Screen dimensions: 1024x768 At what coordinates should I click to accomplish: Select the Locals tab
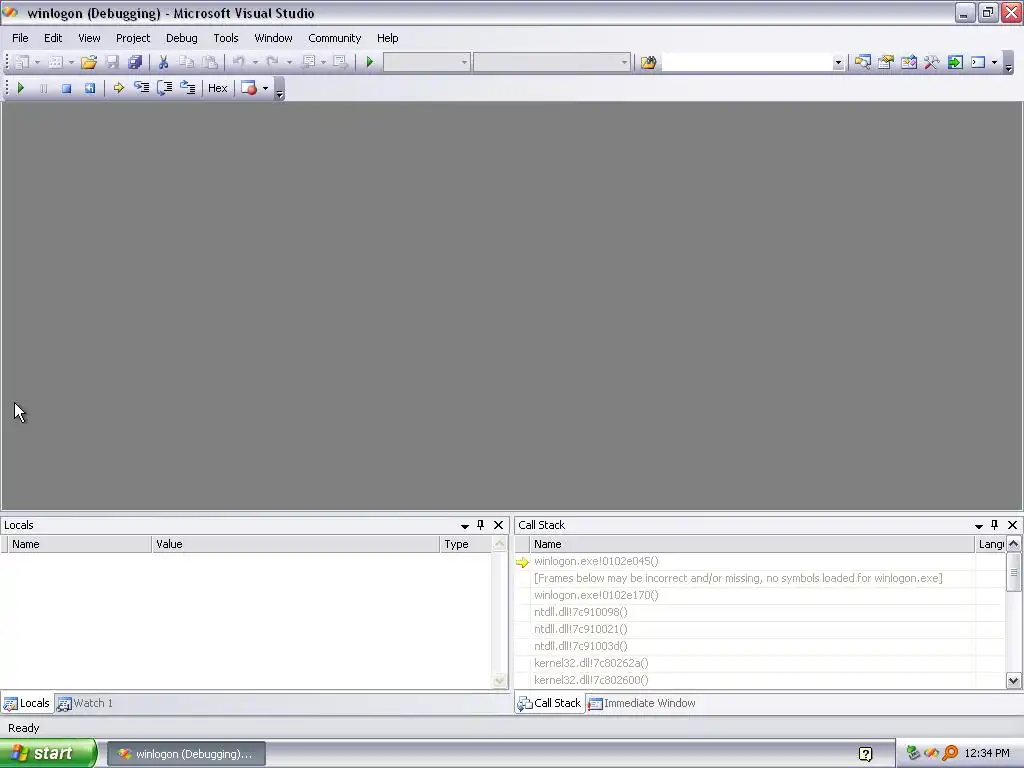click(27, 703)
